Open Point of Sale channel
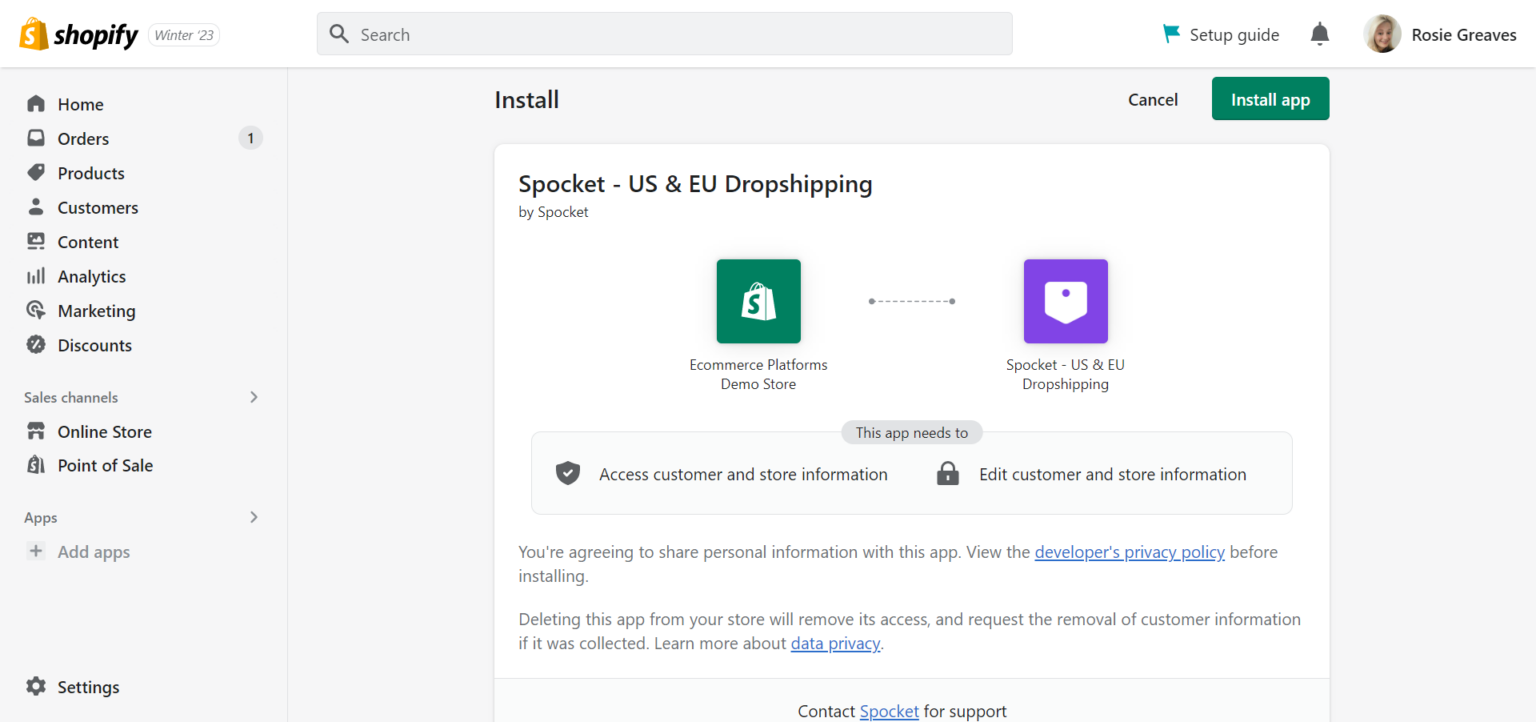This screenshot has height=722, width=1536. 105,465
